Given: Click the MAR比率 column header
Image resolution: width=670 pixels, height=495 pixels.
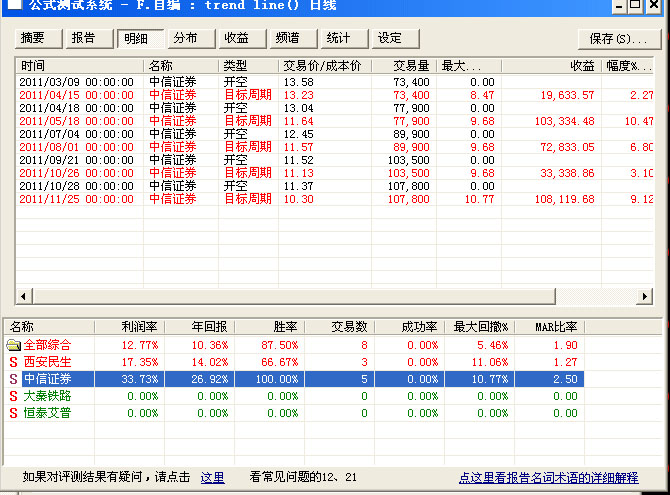Looking at the screenshot, I should pyautogui.click(x=550, y=327).
